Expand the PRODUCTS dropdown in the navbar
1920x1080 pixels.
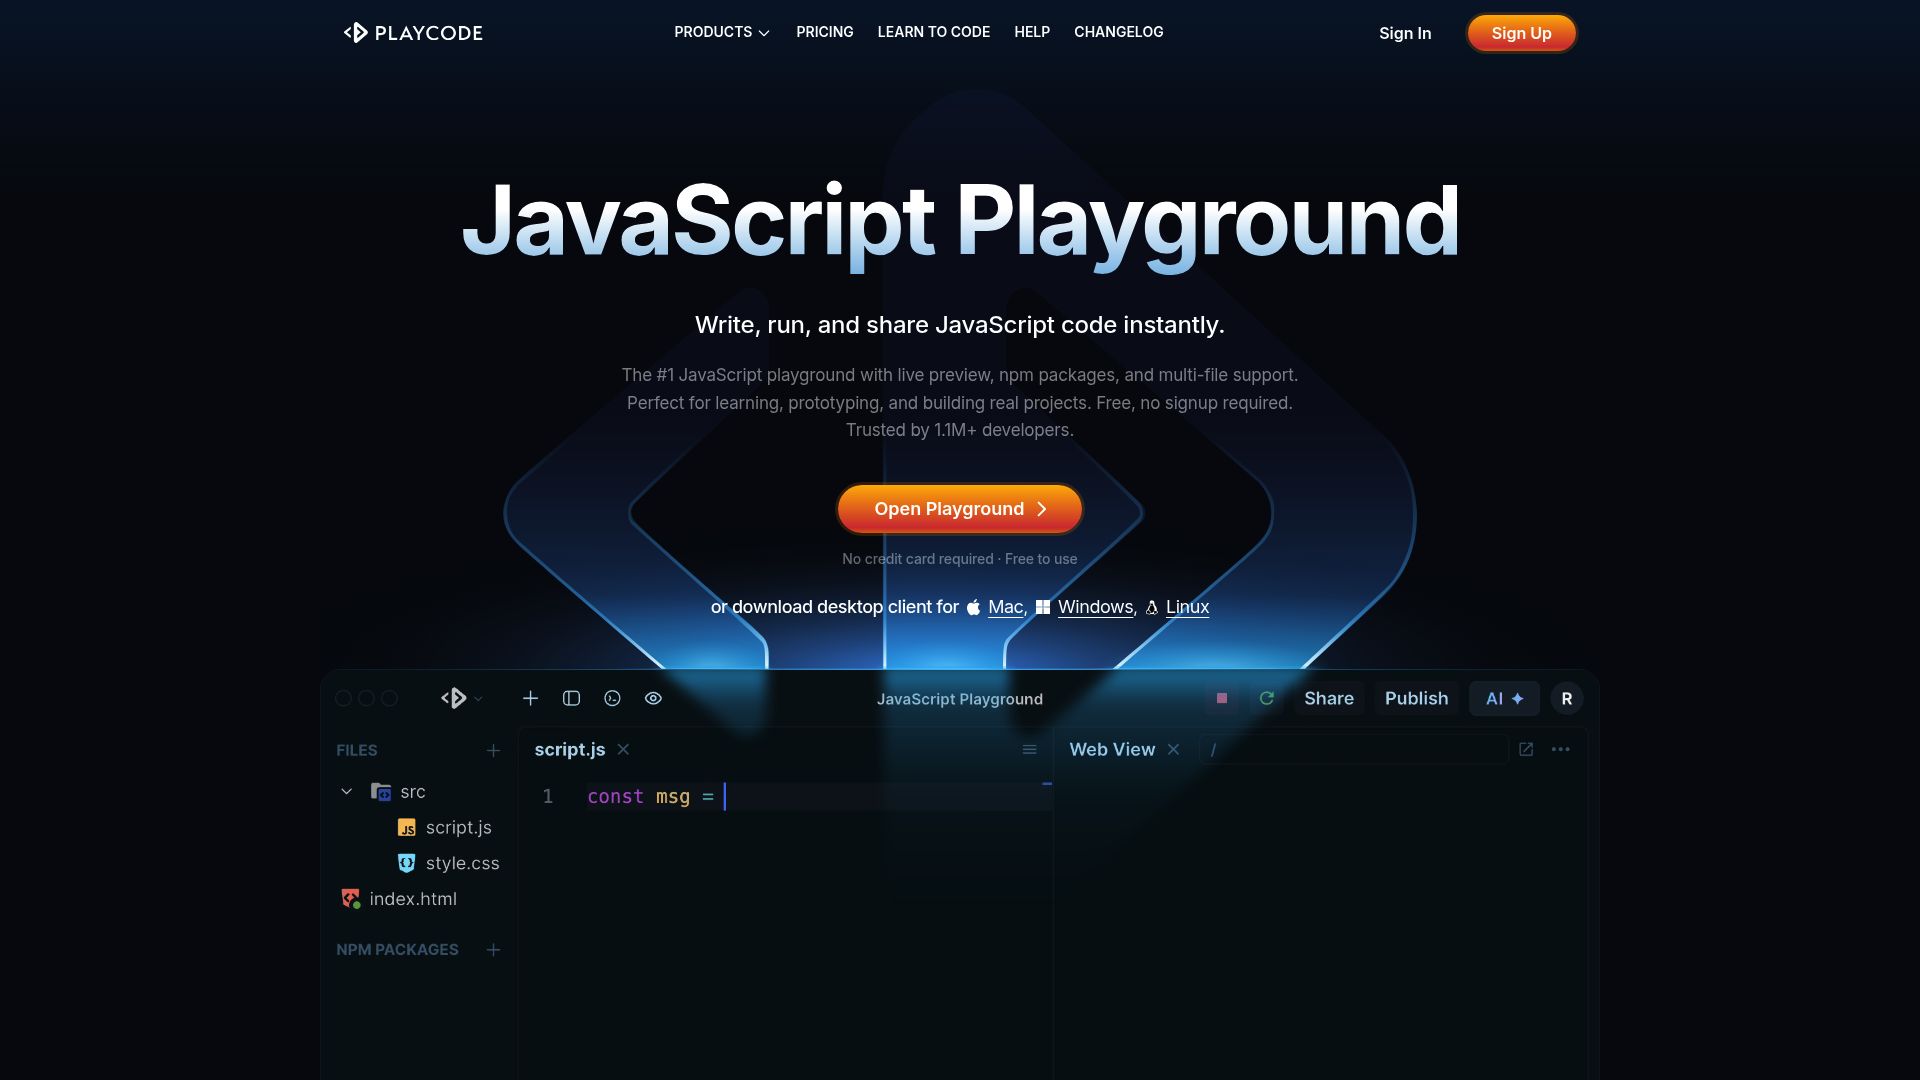pos(721,32)
